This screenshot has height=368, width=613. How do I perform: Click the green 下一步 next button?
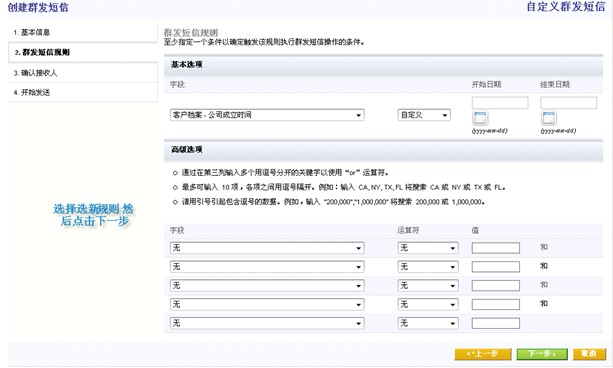pyautogui.click(x=542, y=354)
